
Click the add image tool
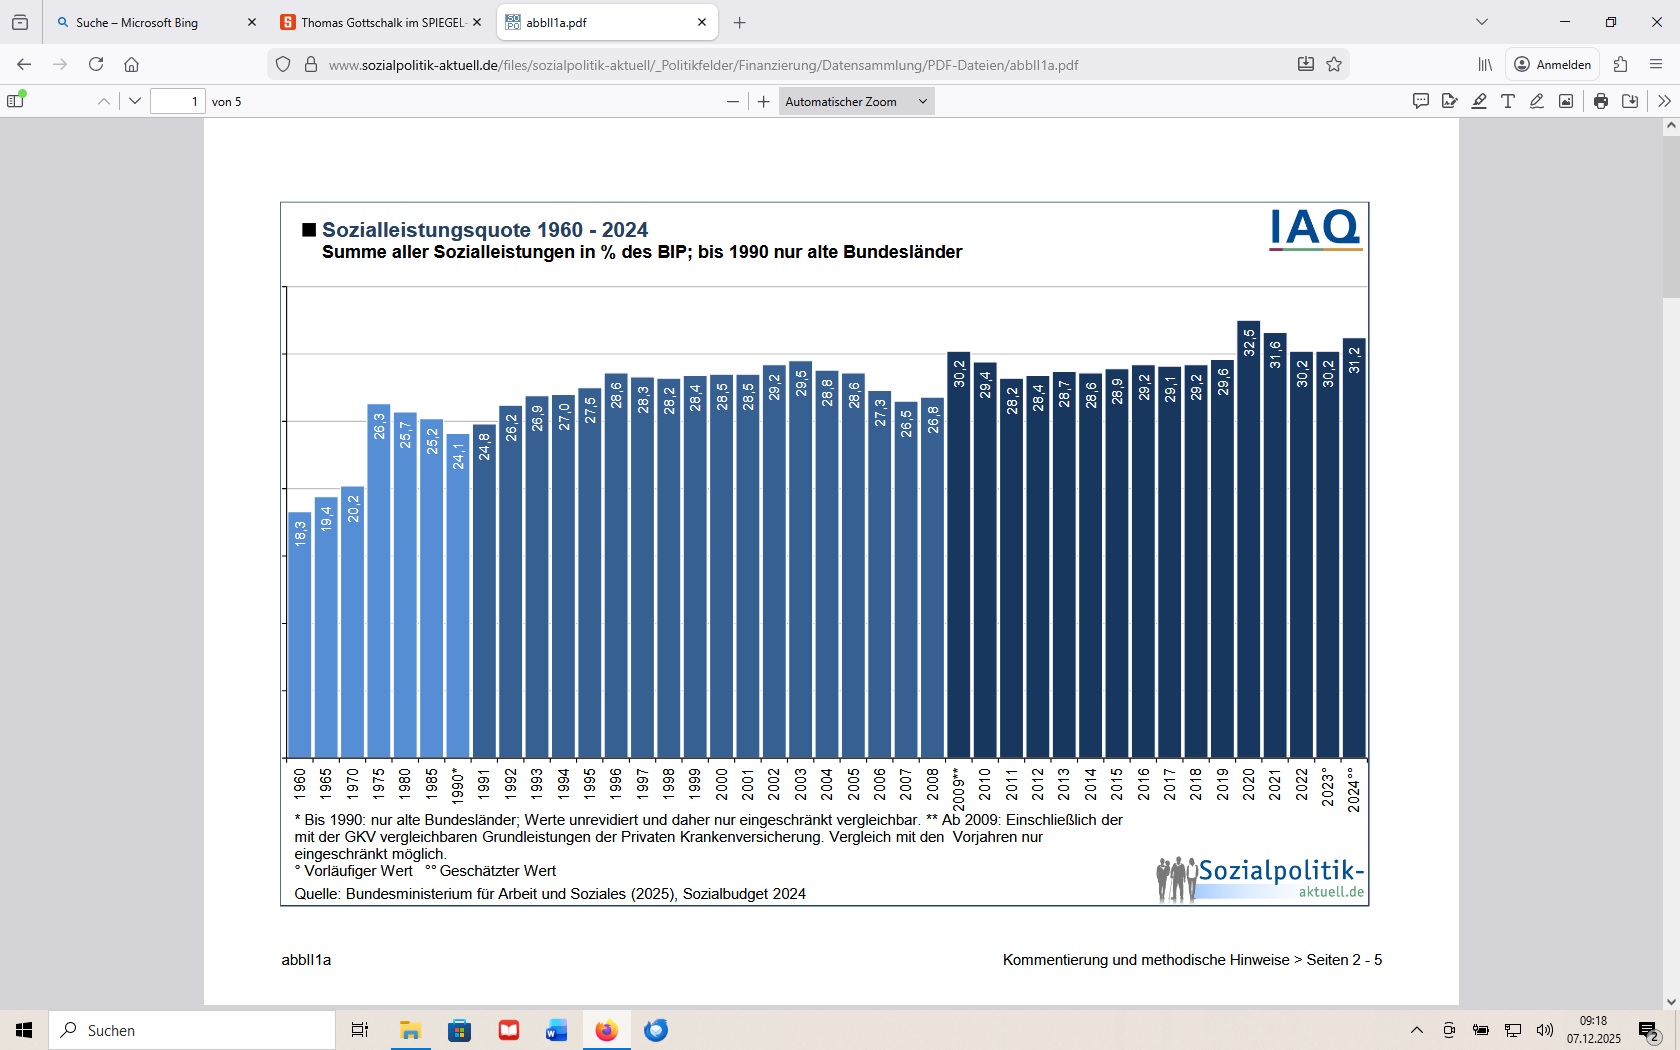[1566, 101]
